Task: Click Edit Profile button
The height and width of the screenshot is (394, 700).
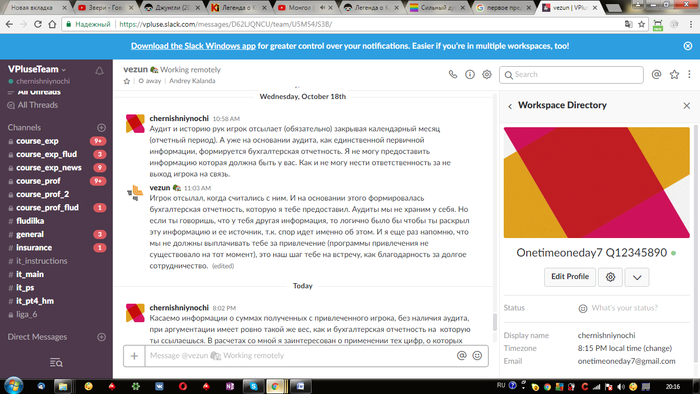Action: (x=570, y=277)
